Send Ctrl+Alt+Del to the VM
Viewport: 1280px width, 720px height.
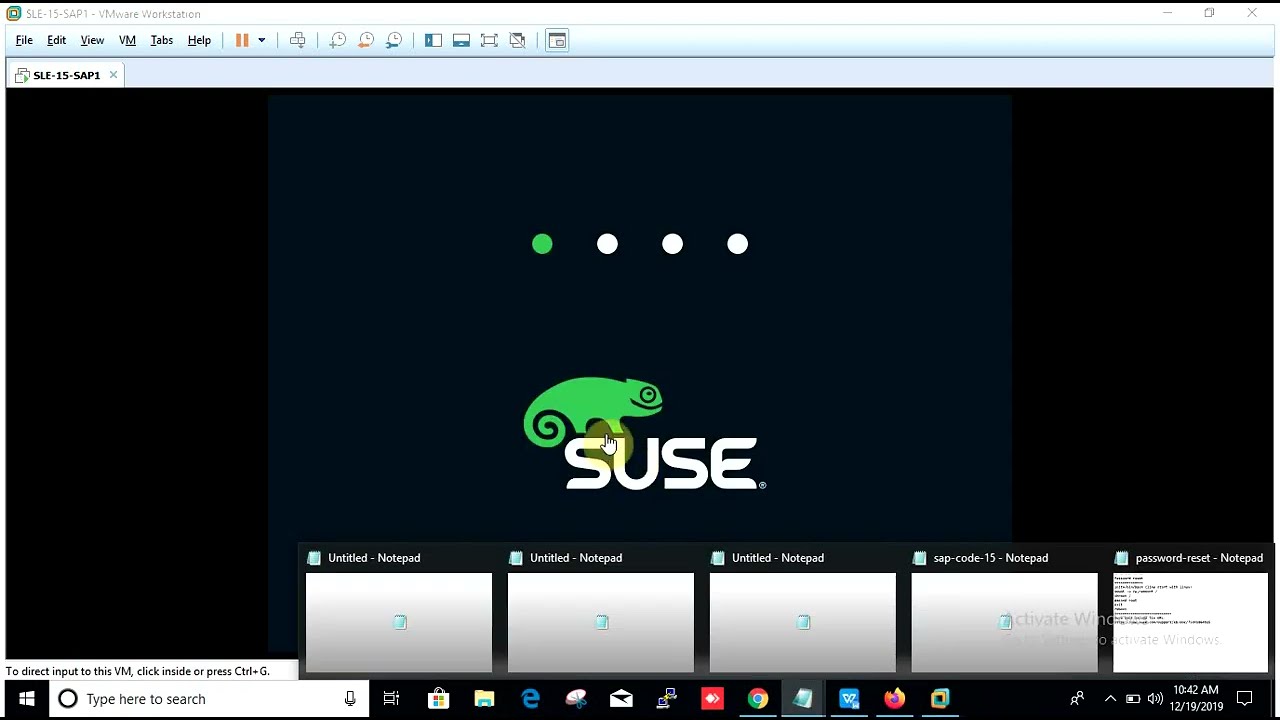pyautogui.click(x=297, y=40)
